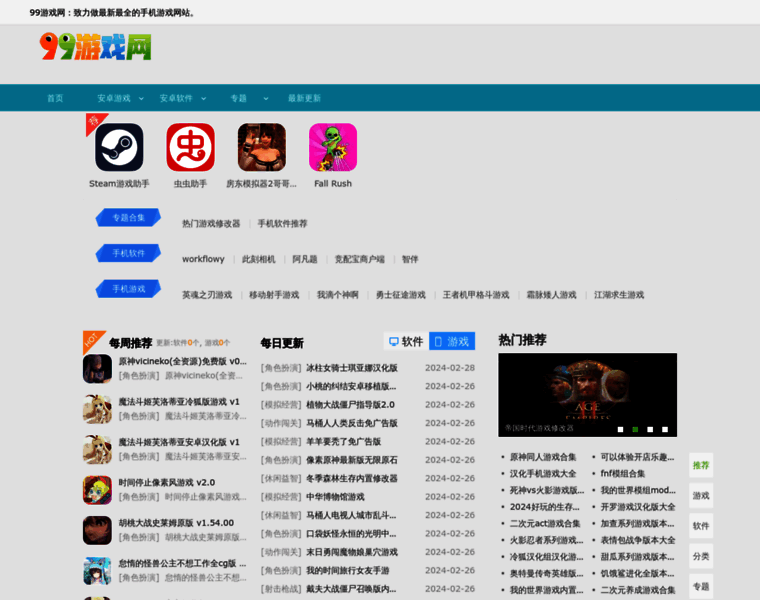Click the 手机游戏 blue label button

tap(128, 289)
